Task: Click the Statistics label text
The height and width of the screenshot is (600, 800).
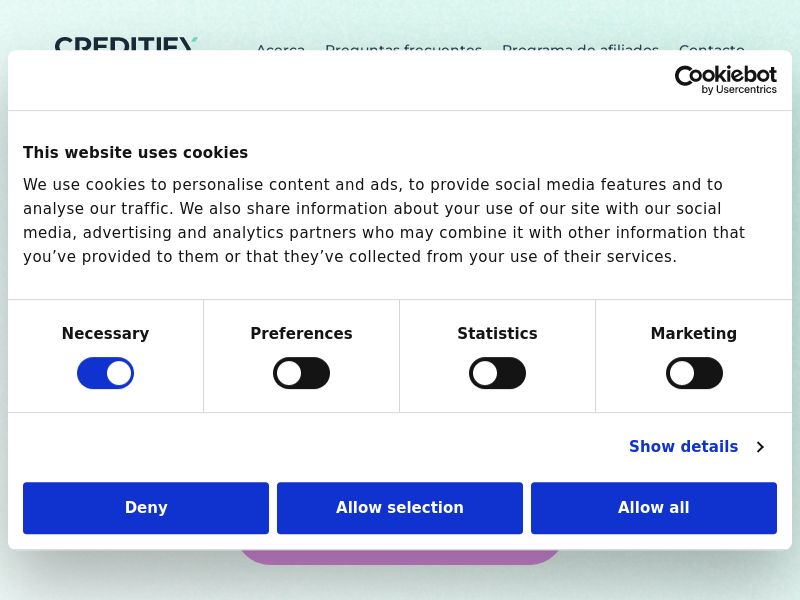Action: [497, 334]
